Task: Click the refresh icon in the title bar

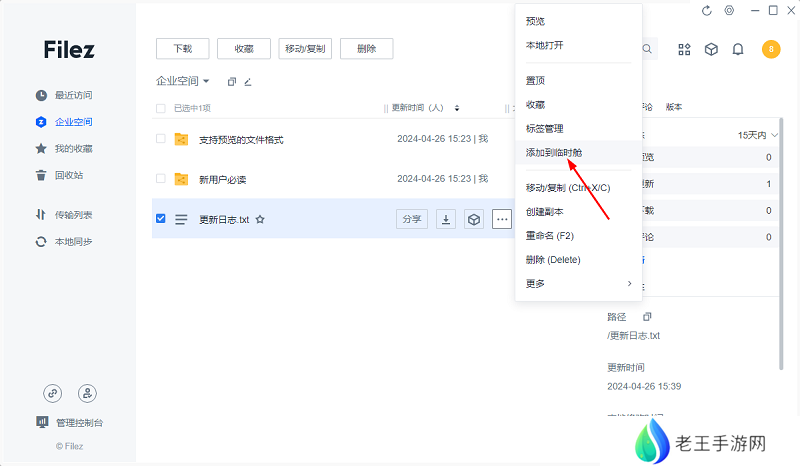Action: click(707, 11)
